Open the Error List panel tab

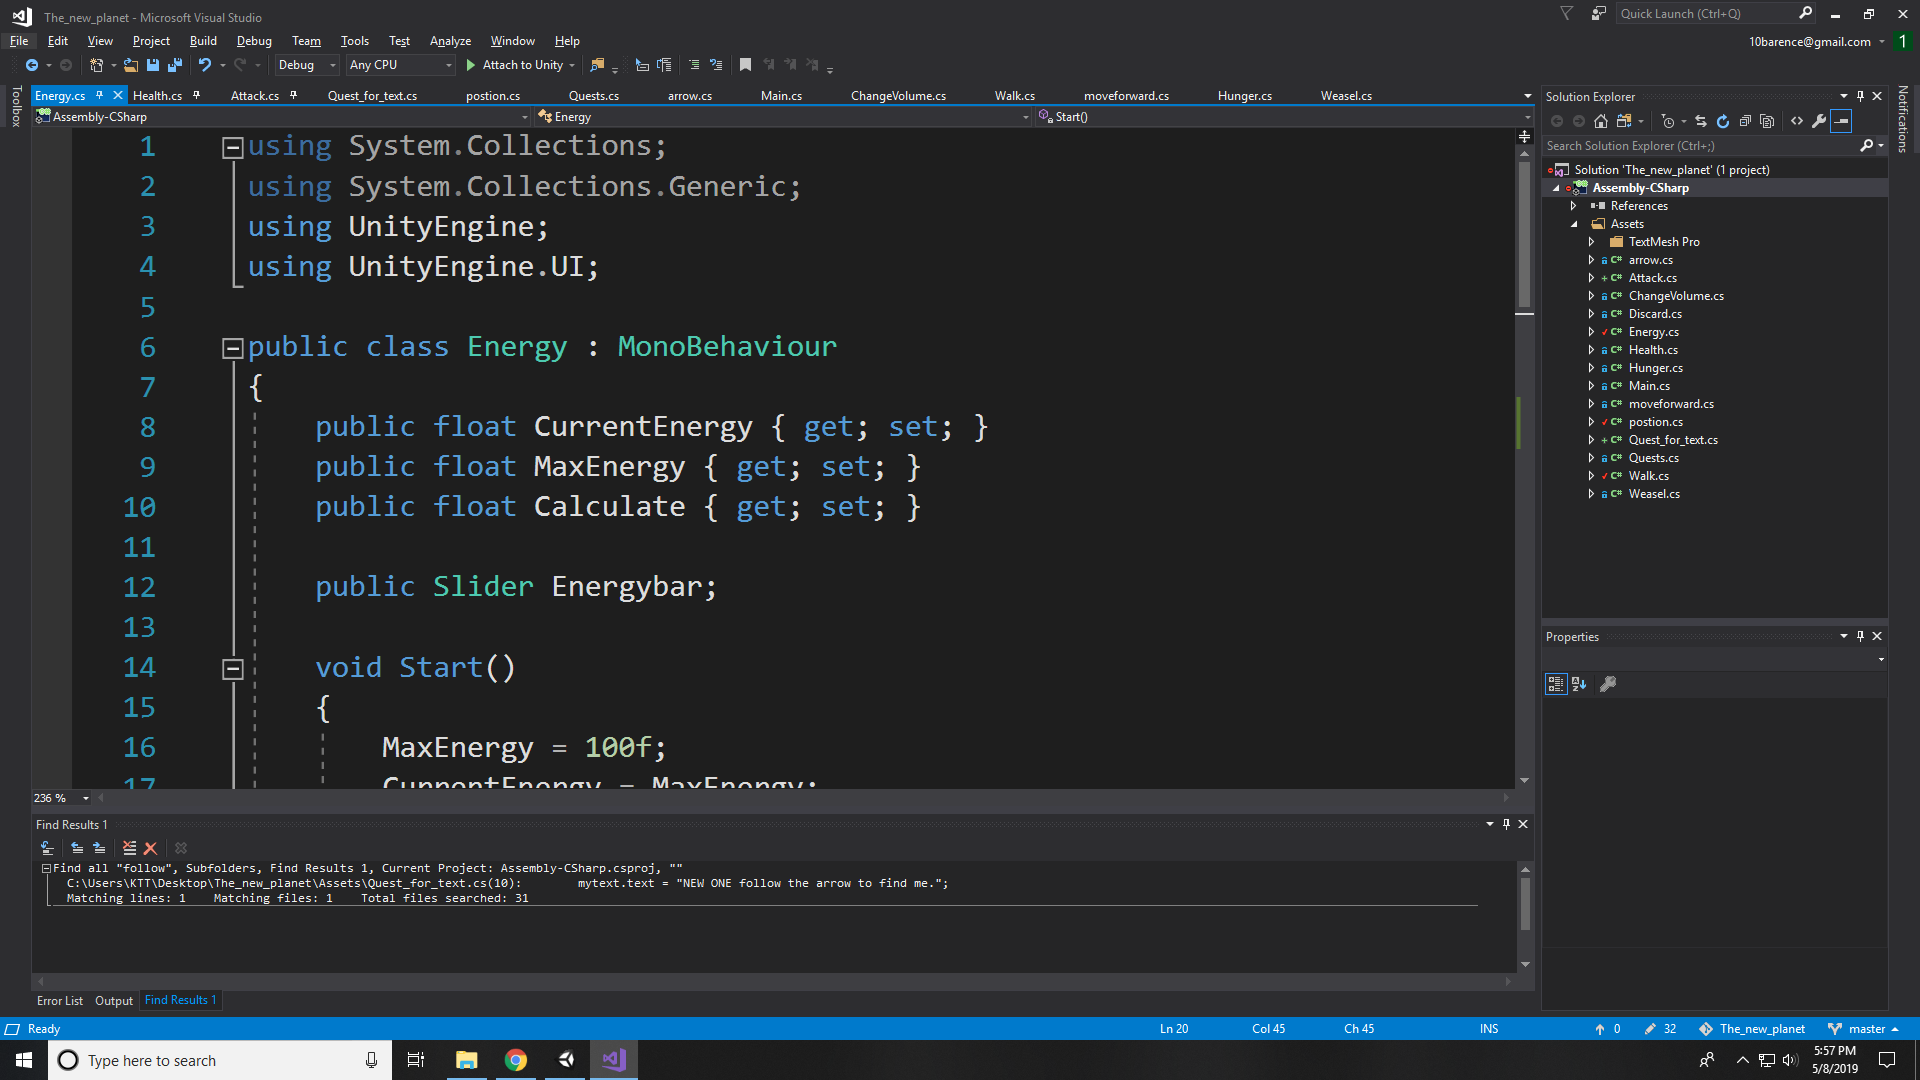point(60,1001)
